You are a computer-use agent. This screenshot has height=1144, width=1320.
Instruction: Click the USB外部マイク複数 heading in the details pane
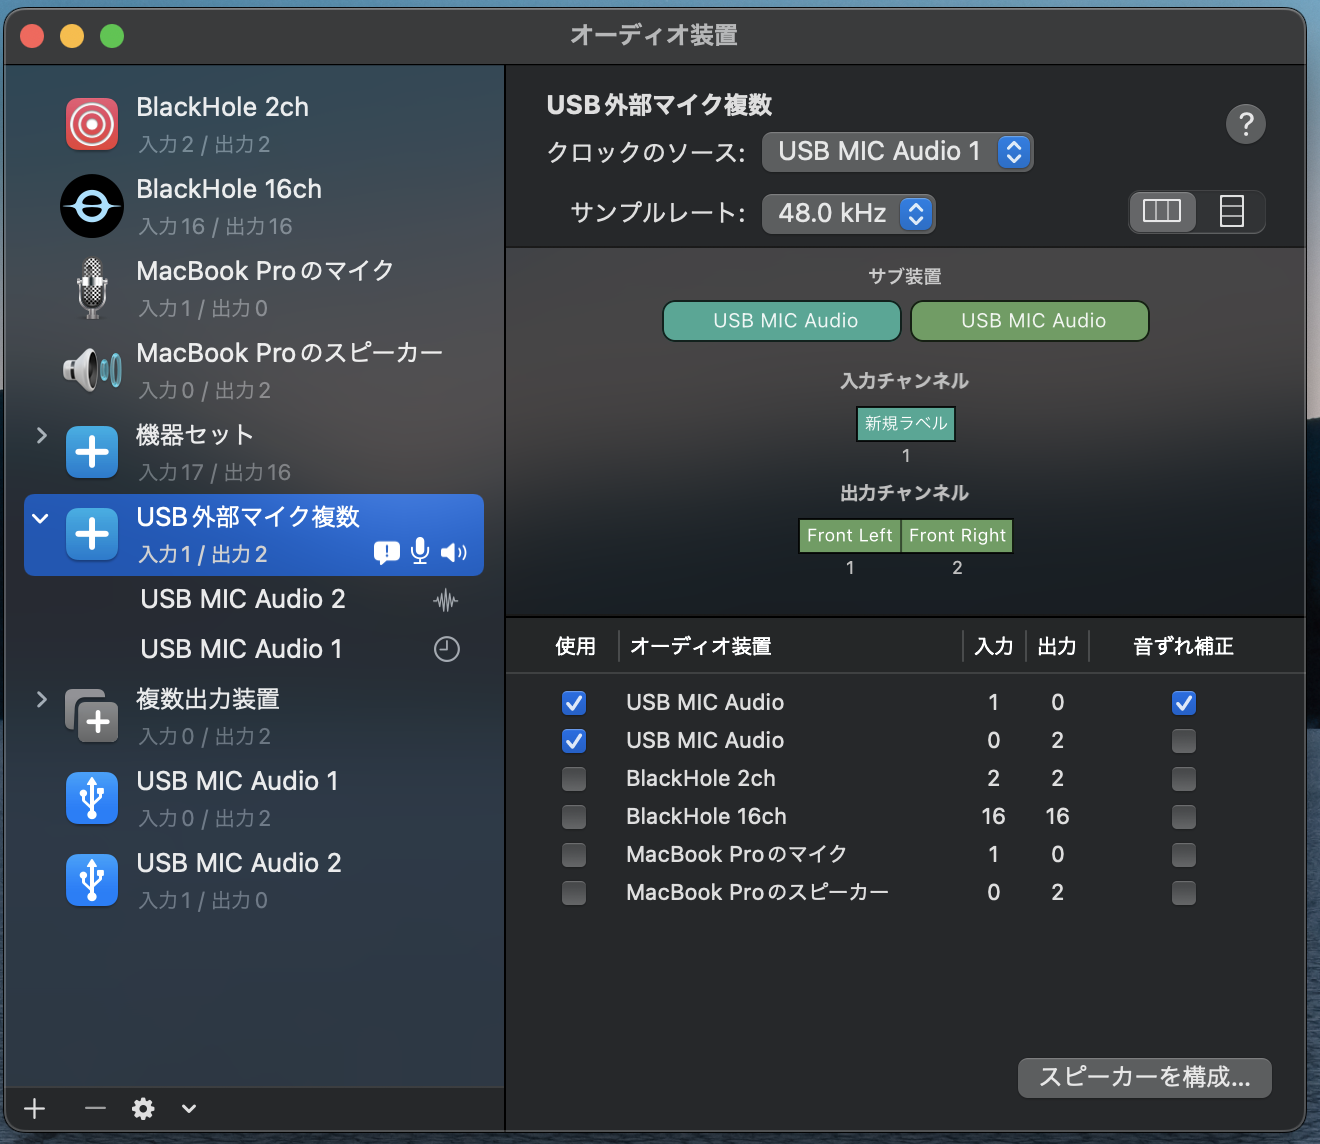pyautogui.click(x=660, y=105)
